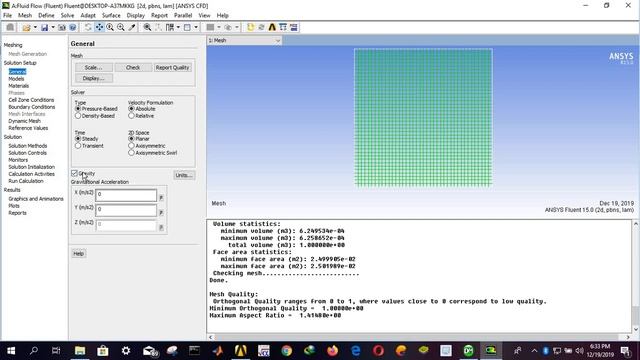Open the Solve menu
Screen dimensions: 640x360
point(67,16)
